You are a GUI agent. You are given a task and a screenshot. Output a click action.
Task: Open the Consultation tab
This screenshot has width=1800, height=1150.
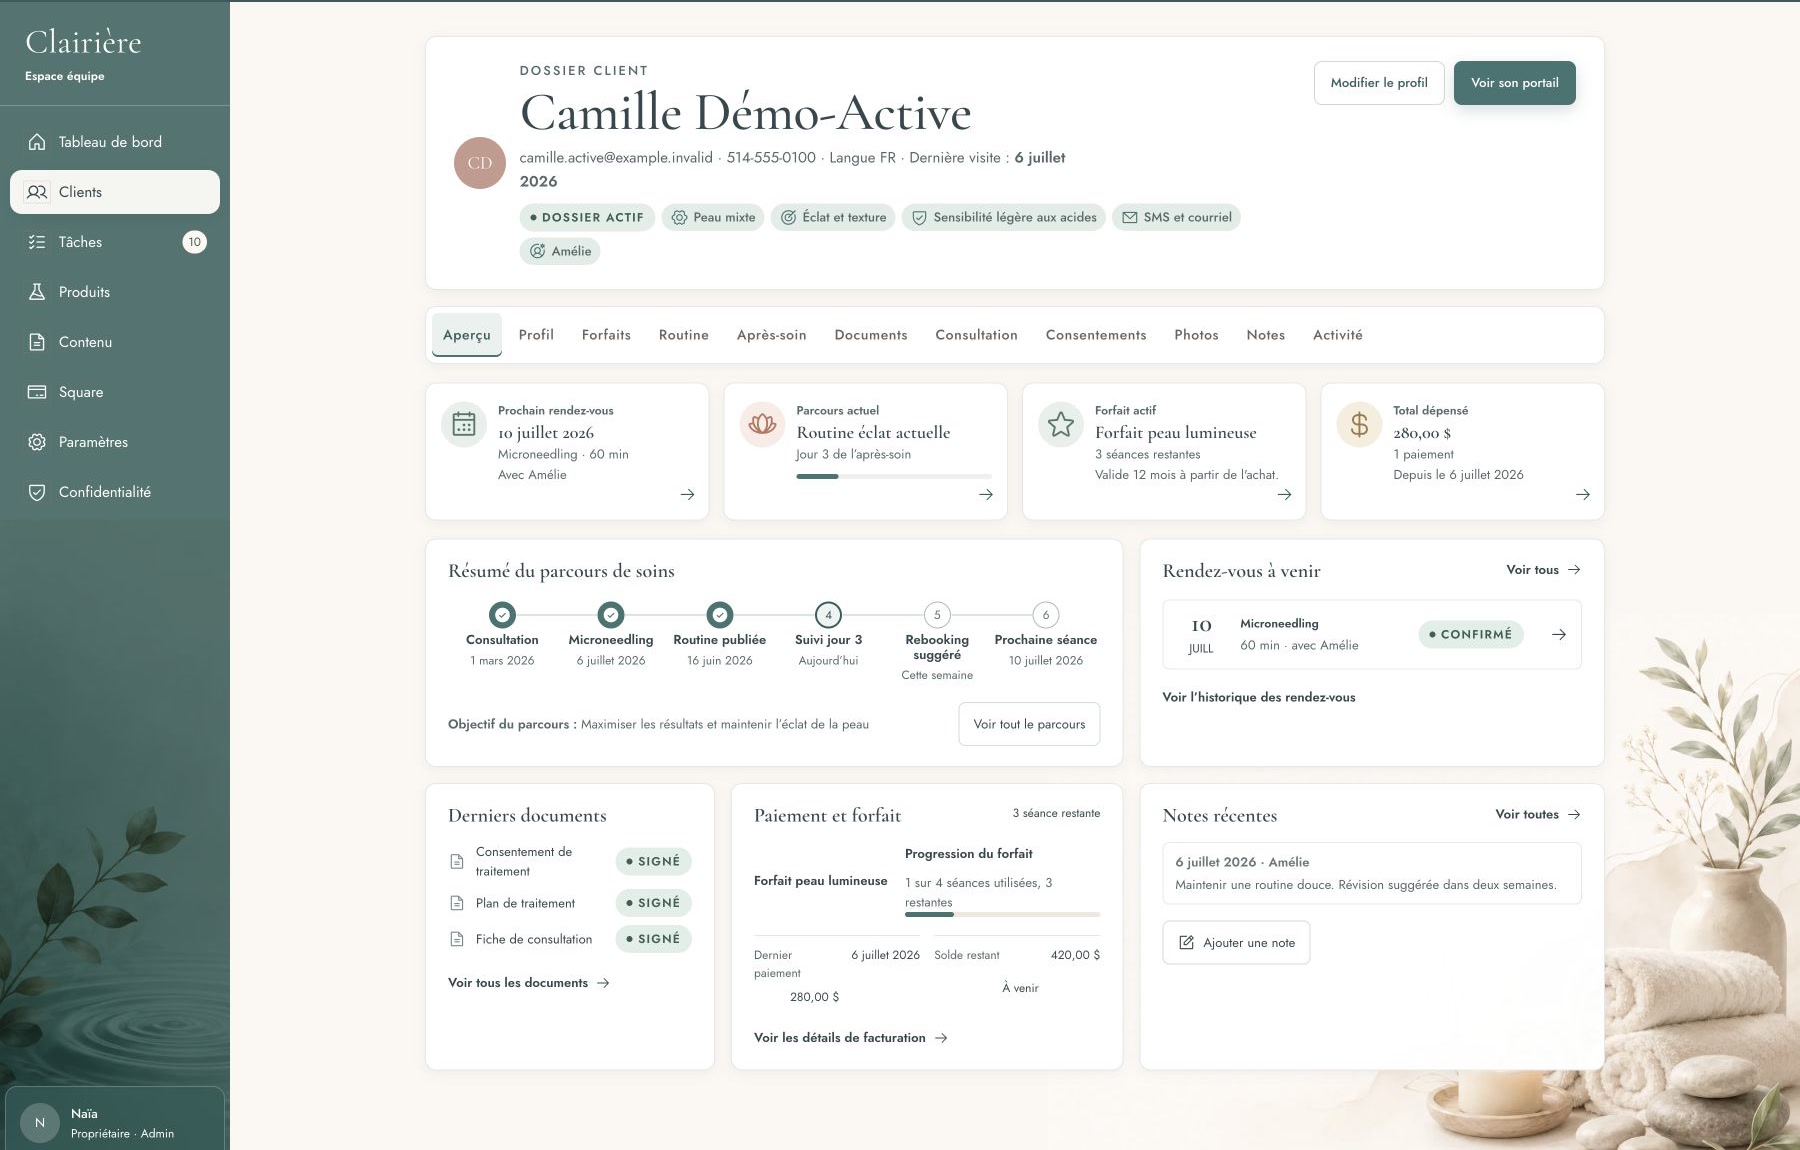pos(976,335)
